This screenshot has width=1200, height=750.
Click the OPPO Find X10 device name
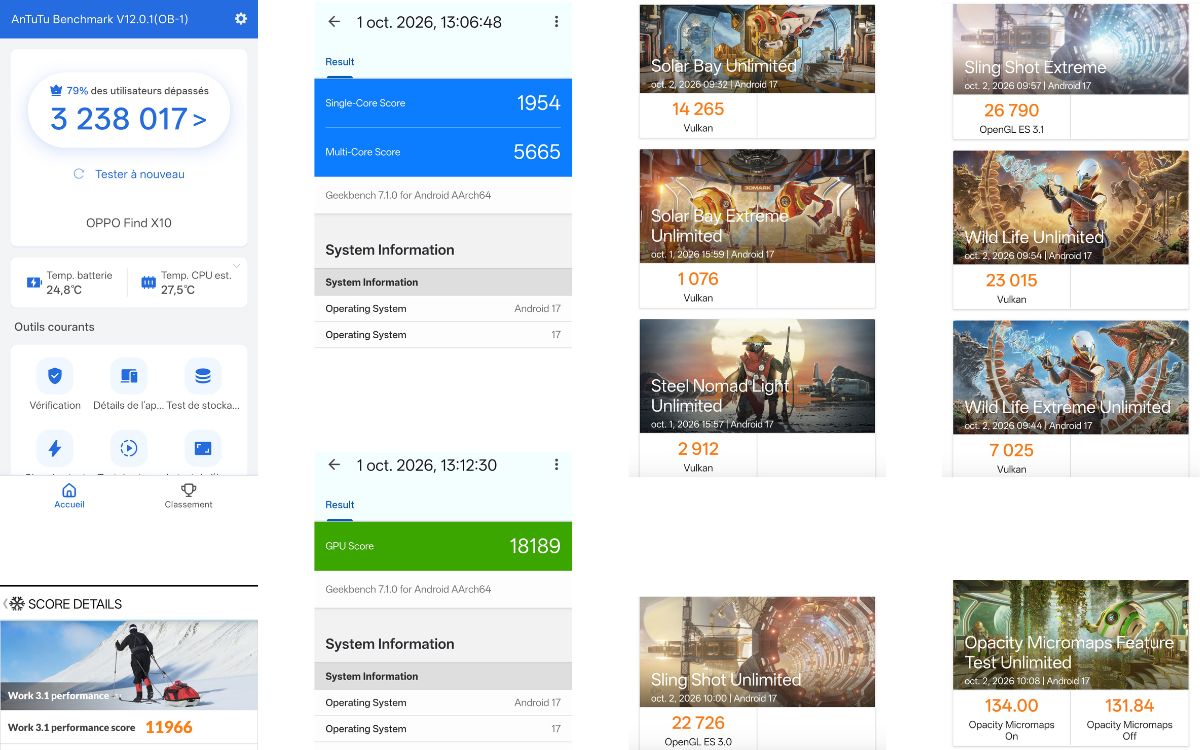129,223
